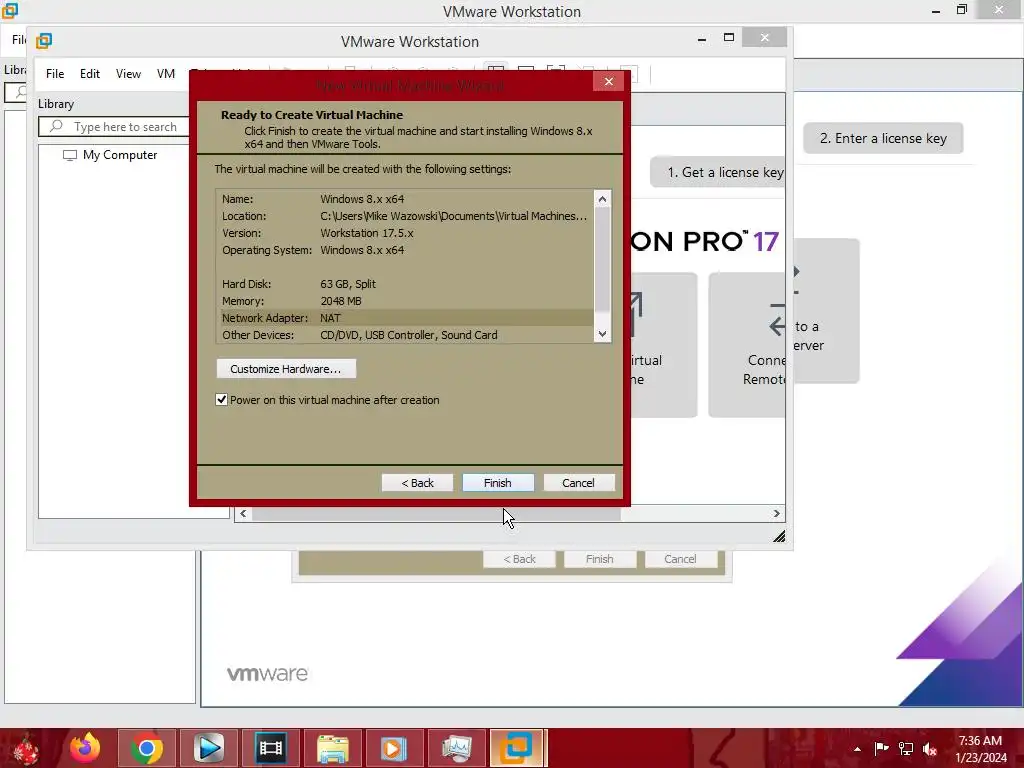The image size is (1024, 768).
Task: Open the blue play-arrow media app on taskbar
Action: 209,748
